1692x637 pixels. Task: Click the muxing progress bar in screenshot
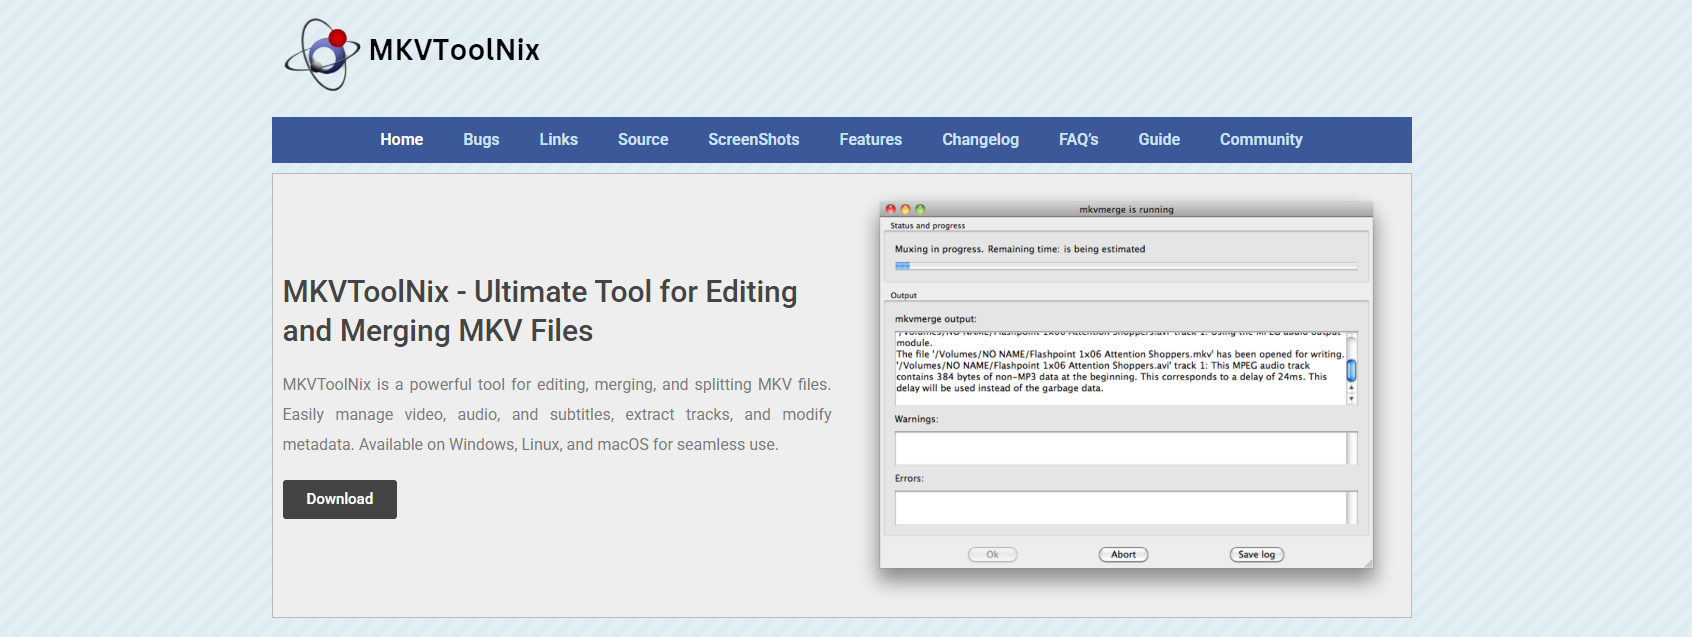(x=1126, y=266)
